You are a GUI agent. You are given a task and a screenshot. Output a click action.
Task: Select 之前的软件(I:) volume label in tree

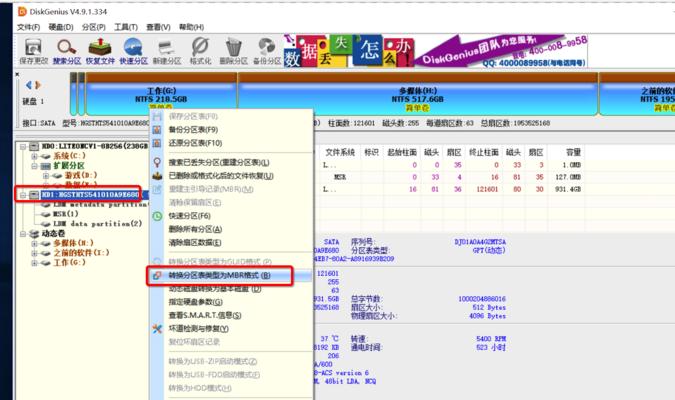(81, 253)
